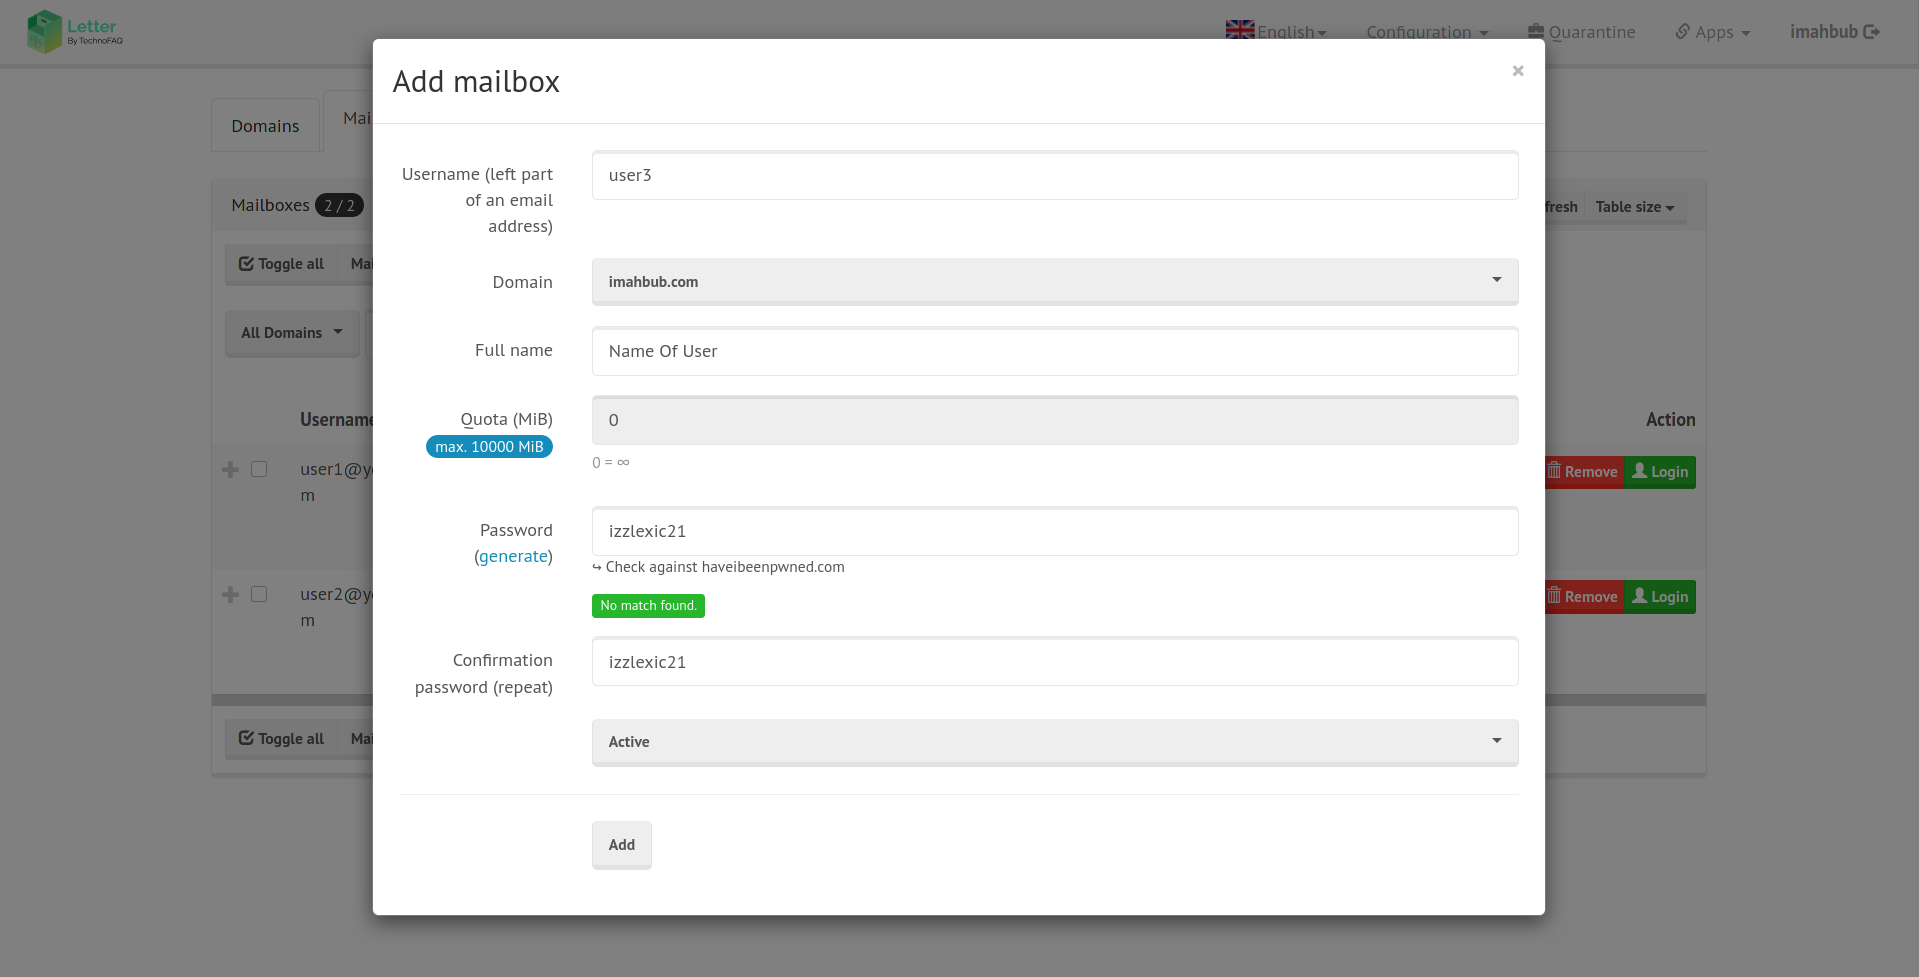Click the bottom Toggle all button
Image resolution: width=1919 pixels, height=977 pixels.
[x=282, y=739]
